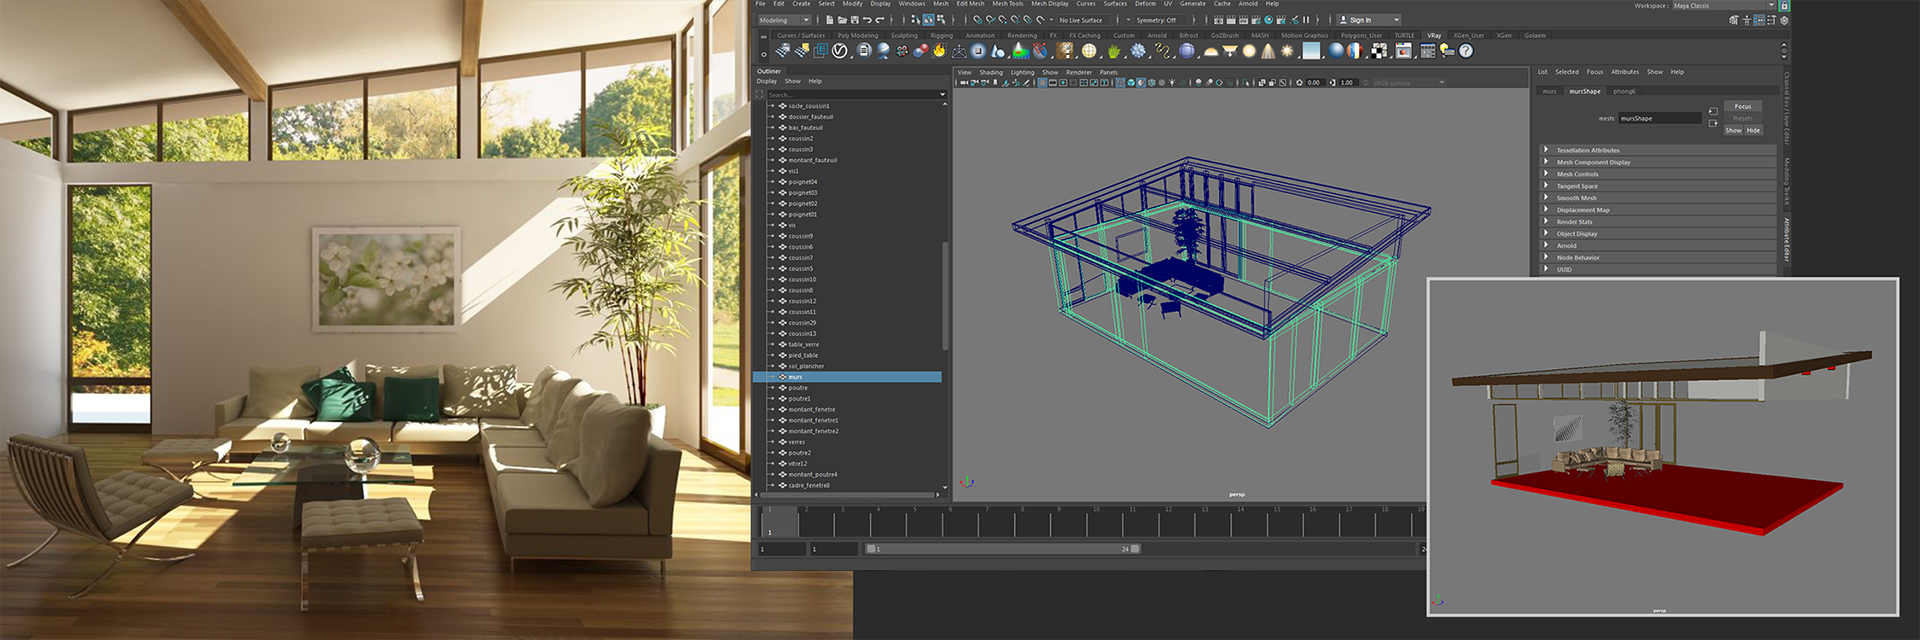Click the V-Ray sun light shelf icon
Screen dimensions: 1920x640
tap(1287, 51)
